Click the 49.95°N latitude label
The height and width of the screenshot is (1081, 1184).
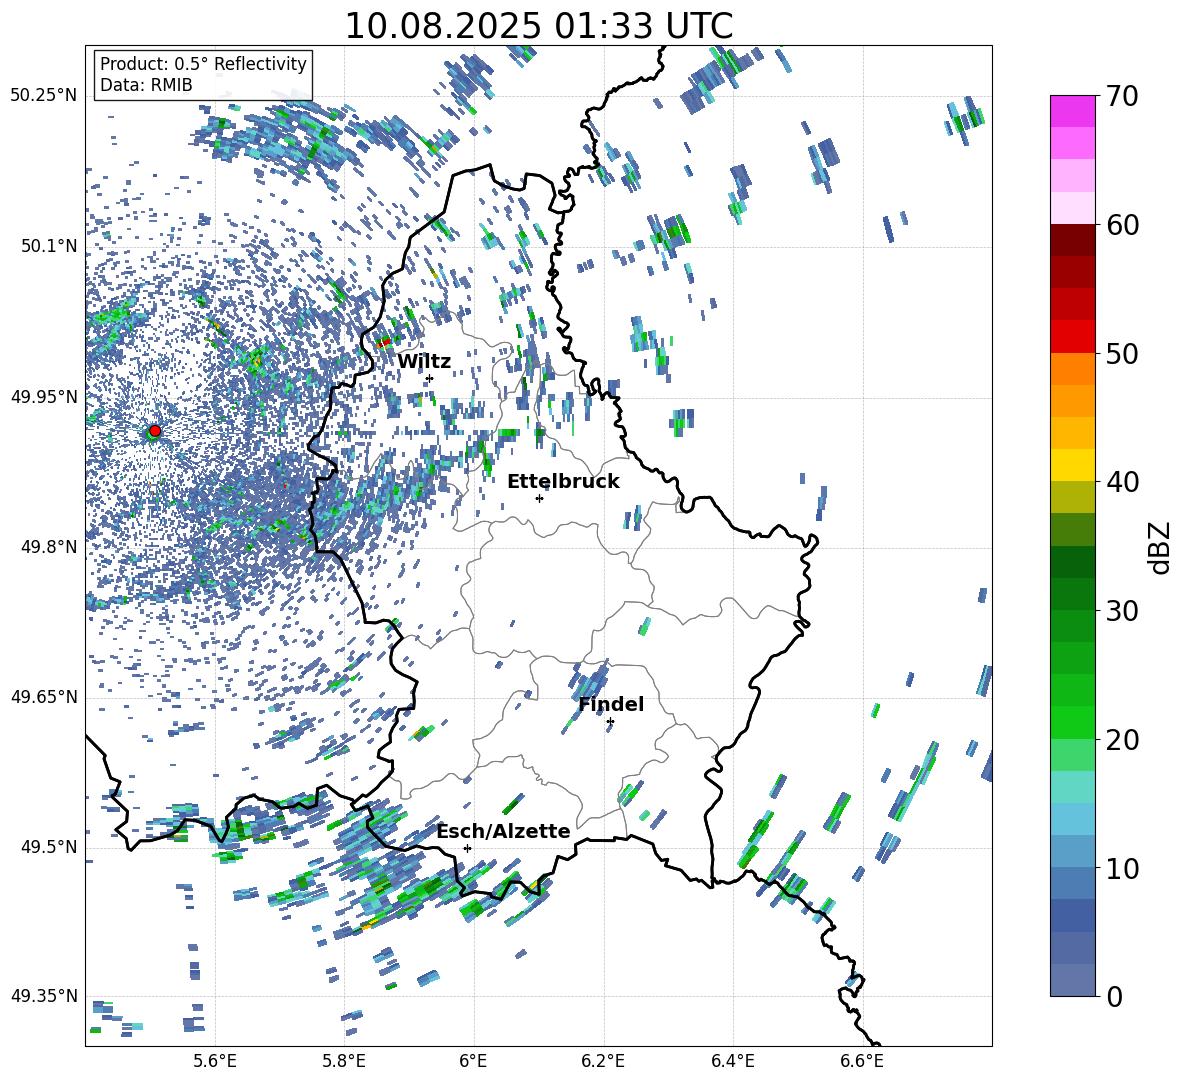44,396
